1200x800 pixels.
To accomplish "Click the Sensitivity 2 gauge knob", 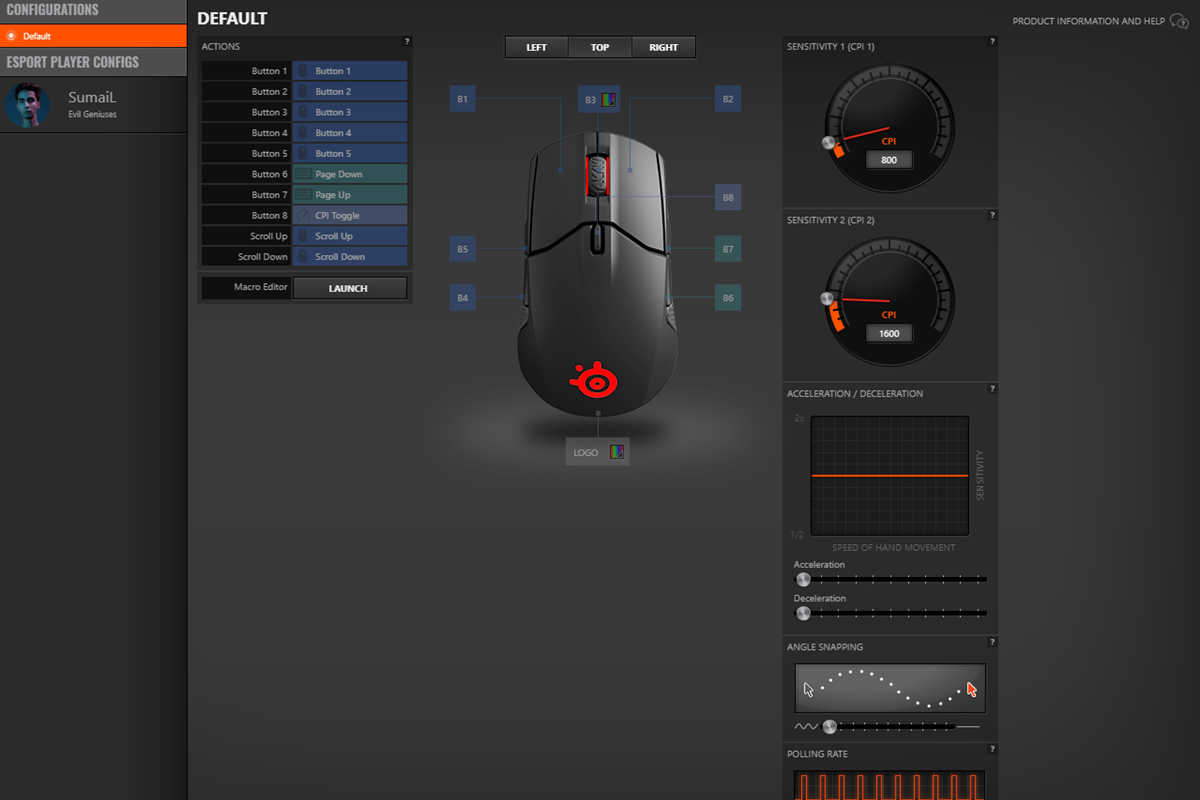I will tap(827, 298).
